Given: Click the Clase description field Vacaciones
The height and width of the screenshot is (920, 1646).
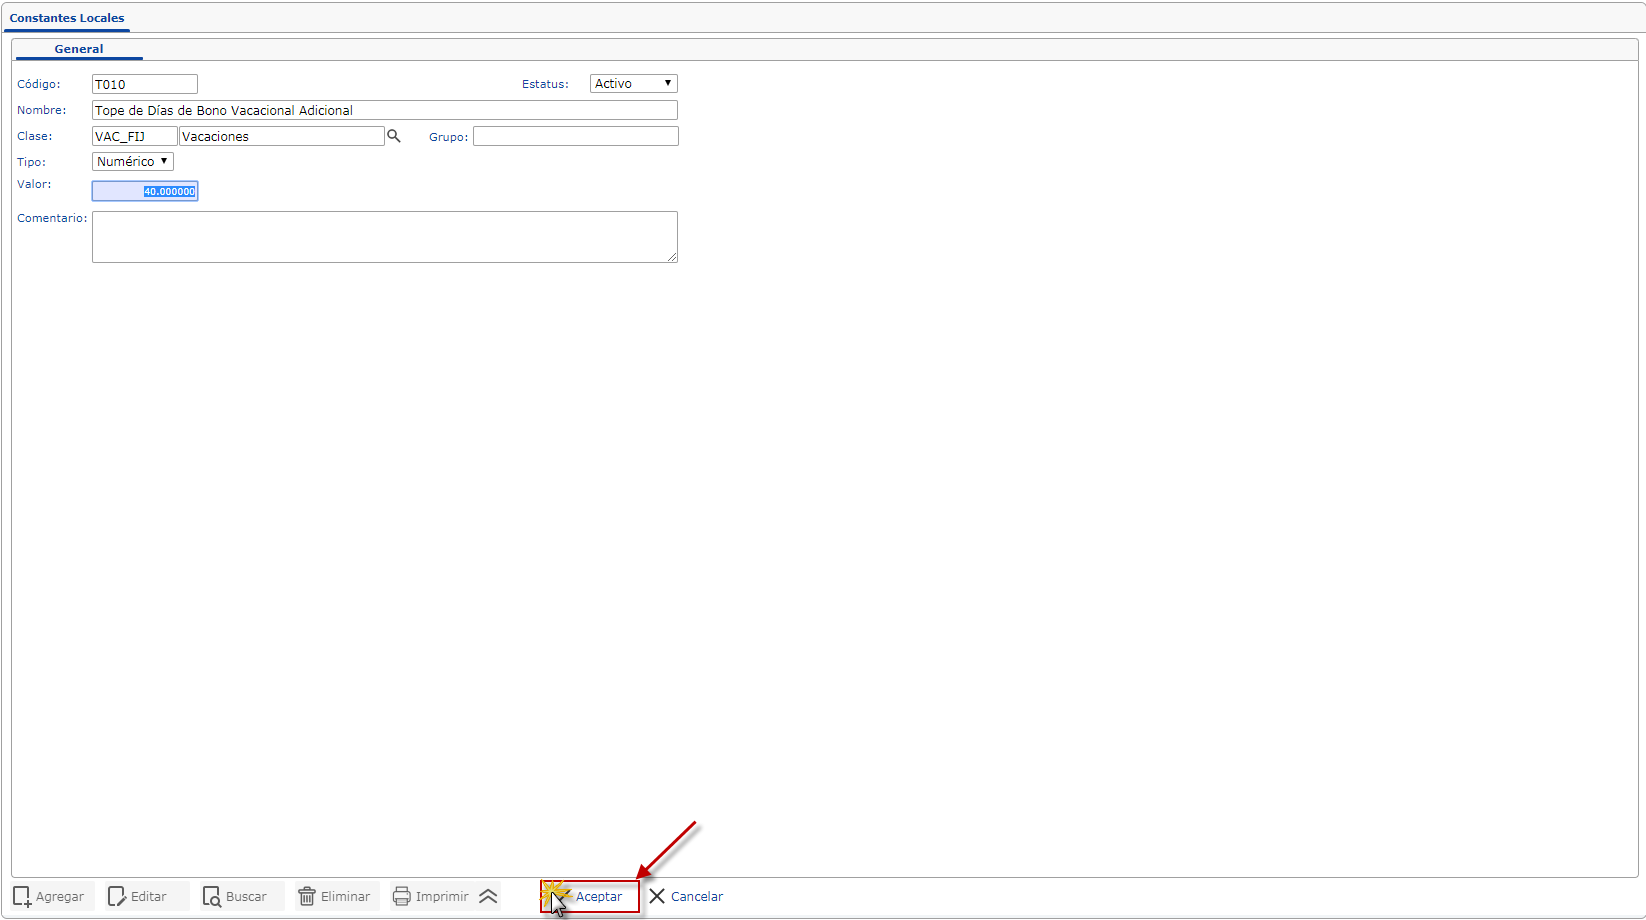Looking at the screenshot, I should (282, 136).
